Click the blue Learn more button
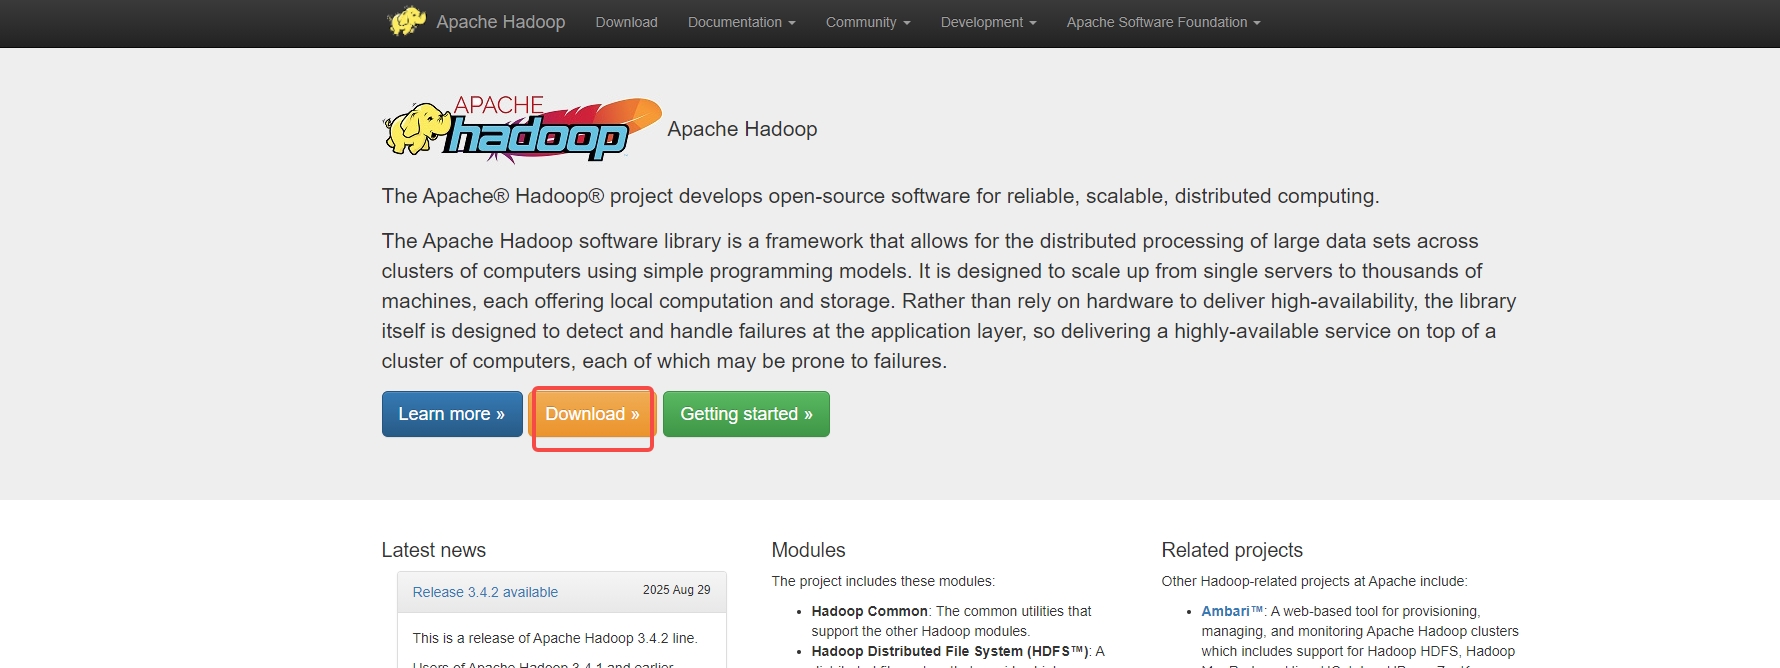1780x668 pixels. point(452,414)
